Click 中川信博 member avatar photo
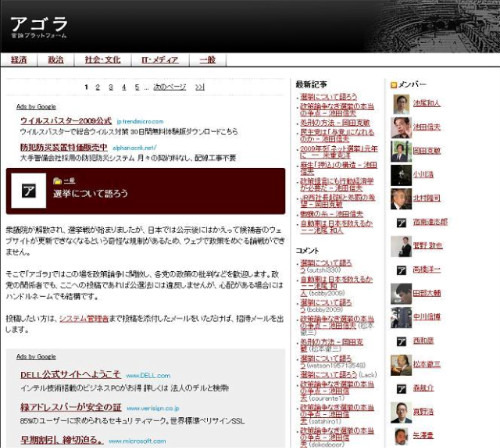Image resolution: width=500 pixels, height=448 pixels. [x=401, y=318]
